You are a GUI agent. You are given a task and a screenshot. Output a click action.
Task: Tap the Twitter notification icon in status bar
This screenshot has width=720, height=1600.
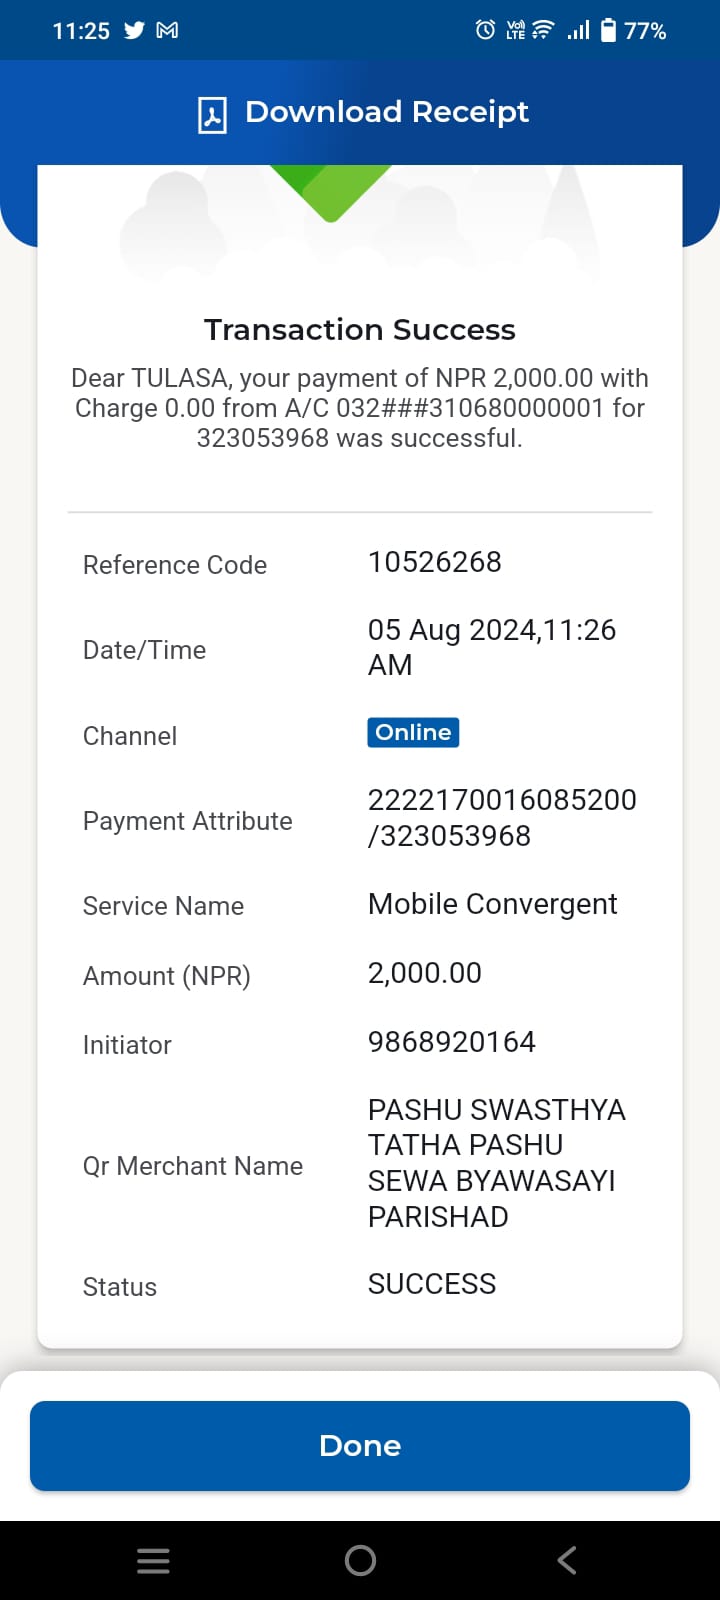point(134,30)
